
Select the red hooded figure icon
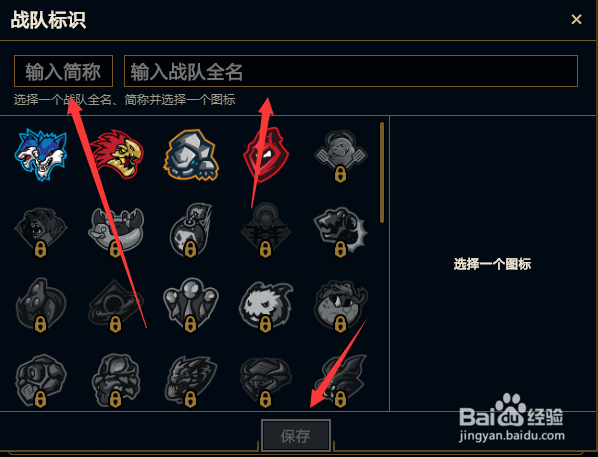coord(266,154)
